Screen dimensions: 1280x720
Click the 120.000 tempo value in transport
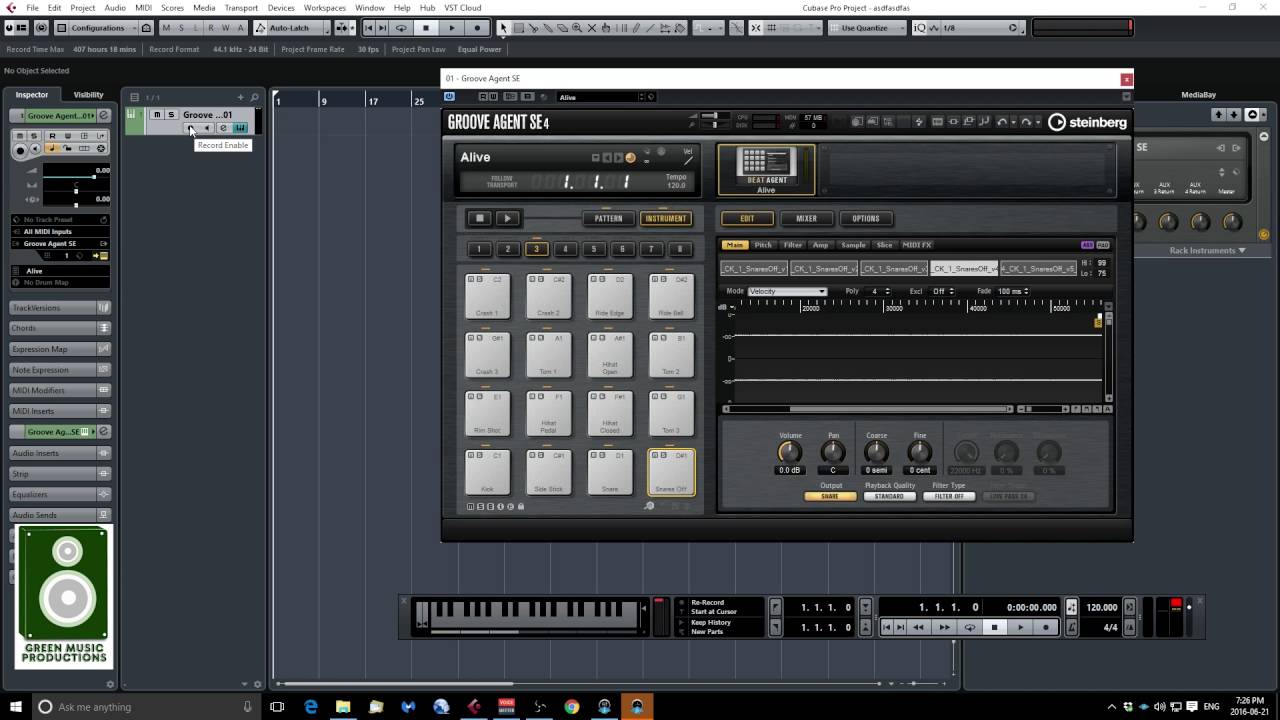pyautogui.click(x=1102, y=607)
